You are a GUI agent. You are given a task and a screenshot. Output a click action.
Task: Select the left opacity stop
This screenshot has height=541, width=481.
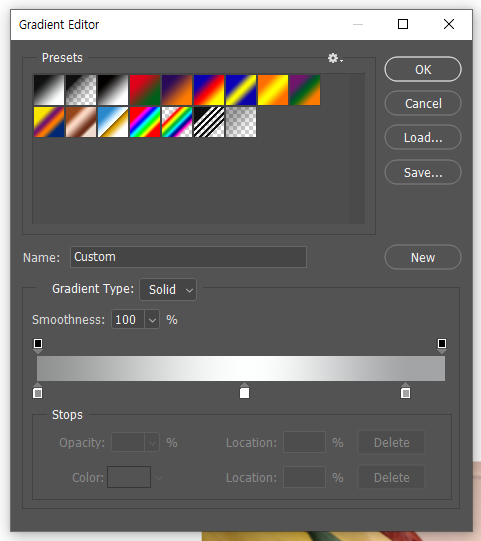38,345
